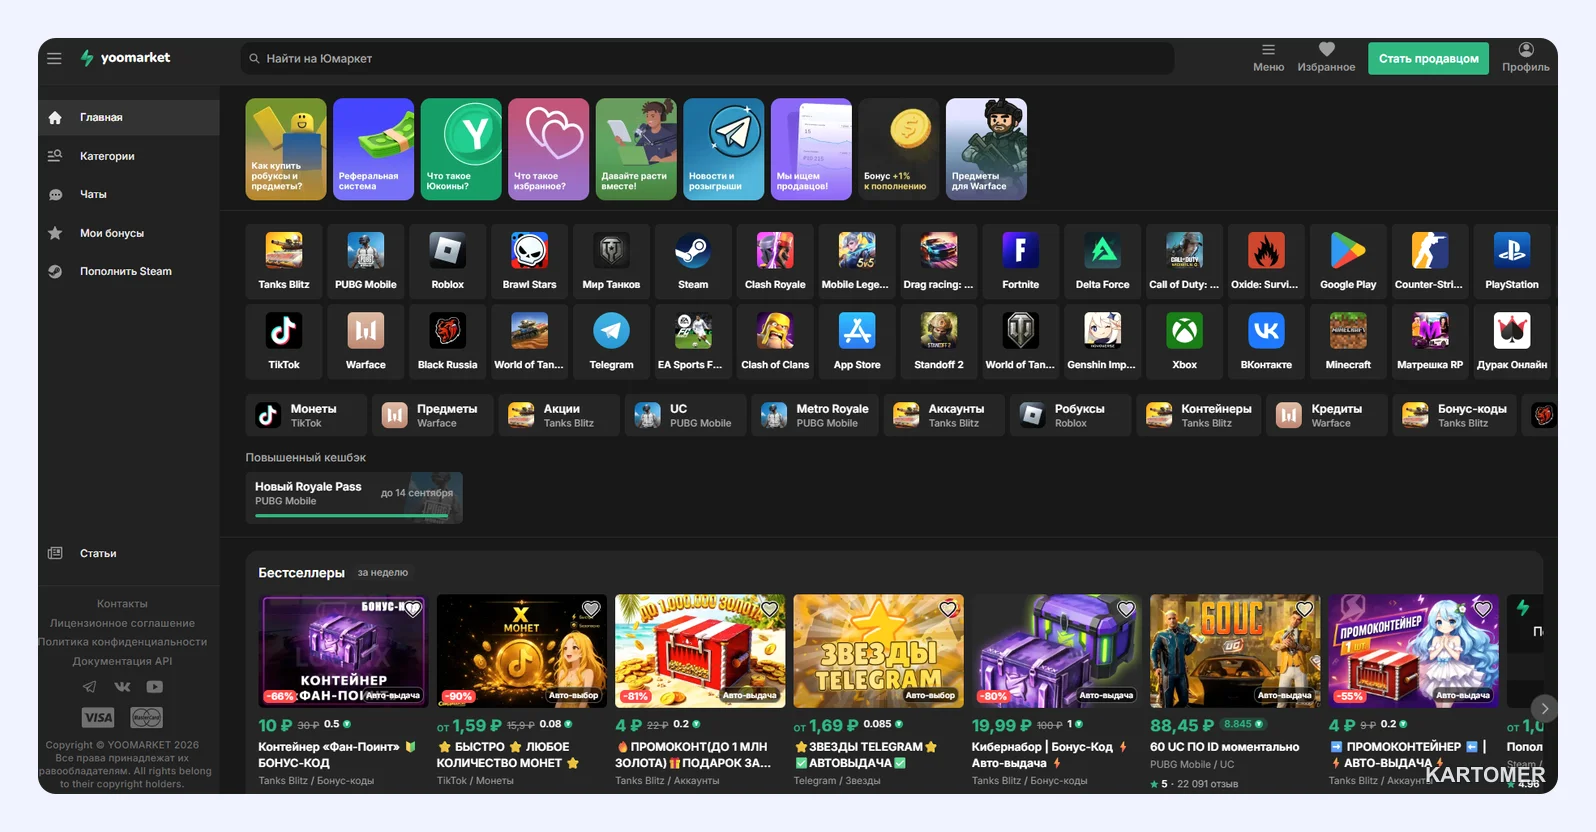The width and height of the screenshot is (1596, 832).
Task: Open Мои бонусы in the sidebar
Action: pos(129,233)
